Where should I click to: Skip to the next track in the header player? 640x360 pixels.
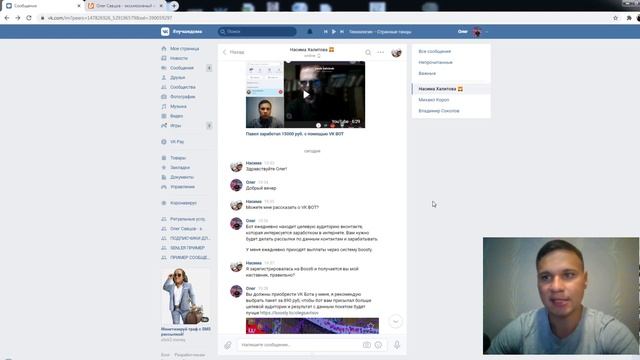coord(342,31)
